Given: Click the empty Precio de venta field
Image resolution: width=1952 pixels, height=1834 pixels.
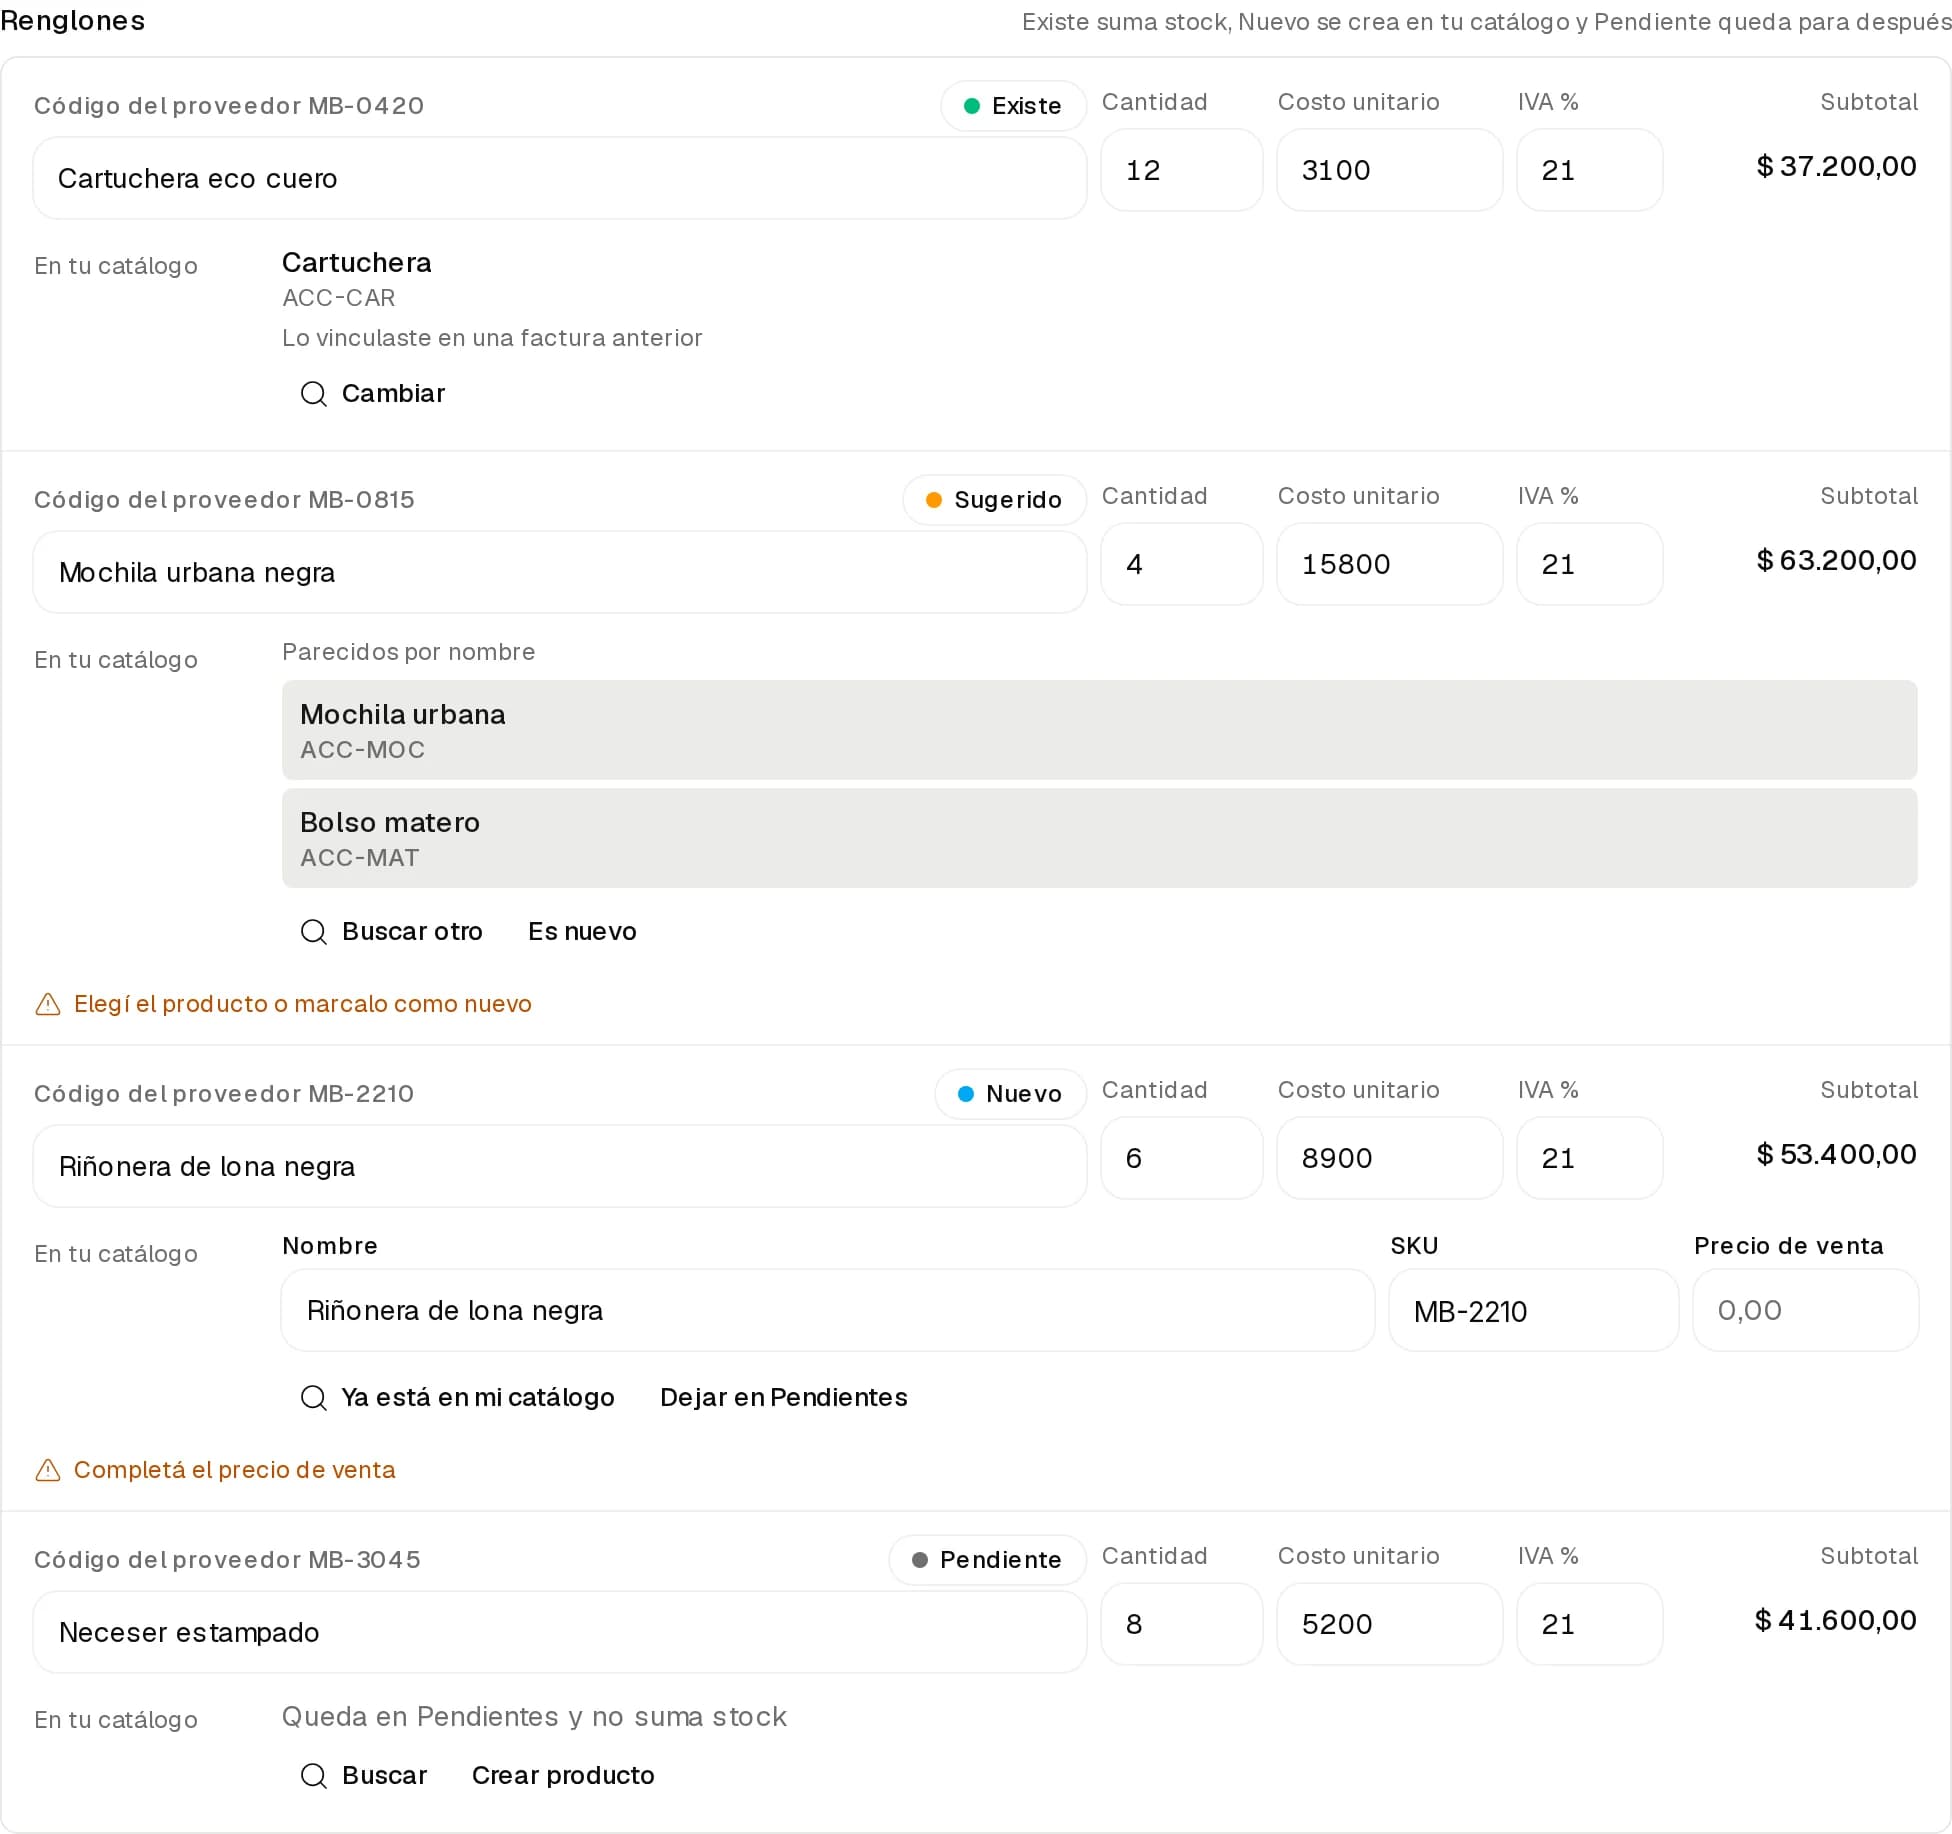Looking at the screenshot, I should pos(1806,1310).
